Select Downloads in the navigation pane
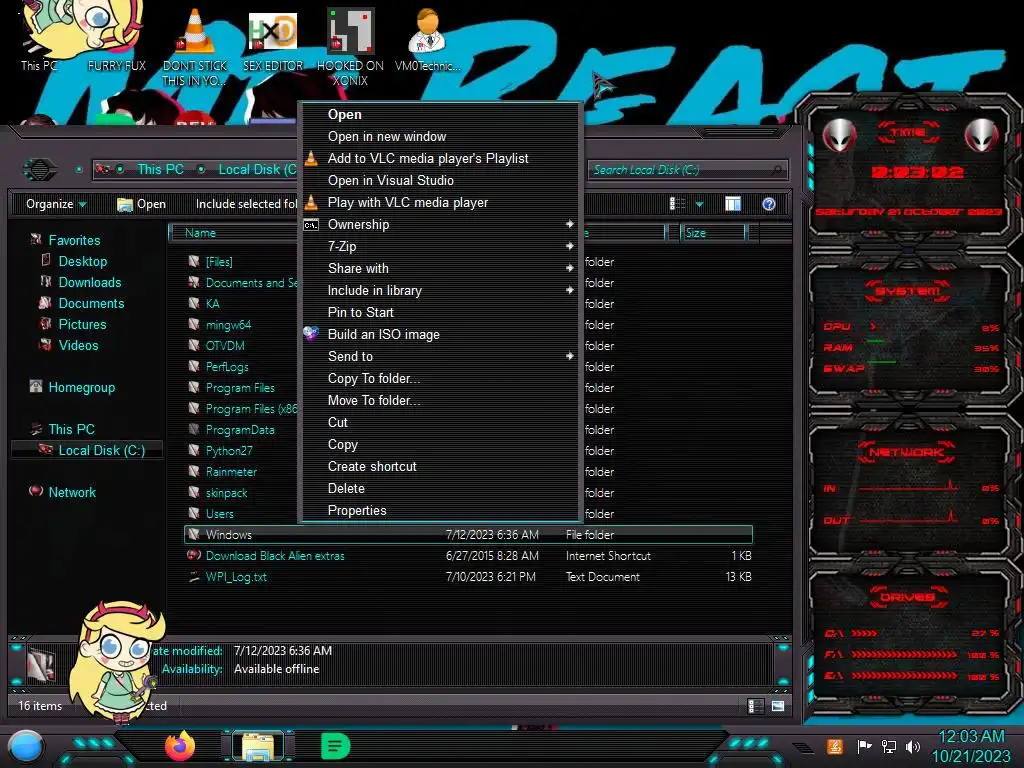 tap(89, 282)
